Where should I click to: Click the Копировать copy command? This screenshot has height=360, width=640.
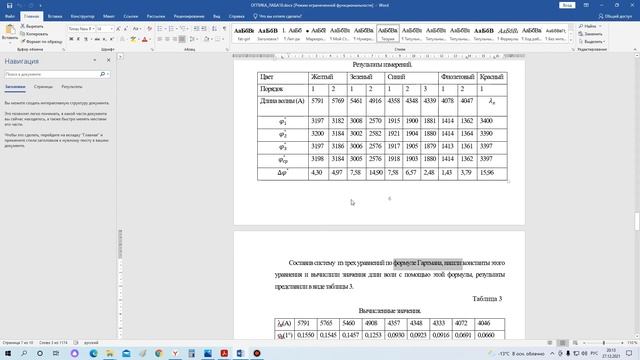34,34
